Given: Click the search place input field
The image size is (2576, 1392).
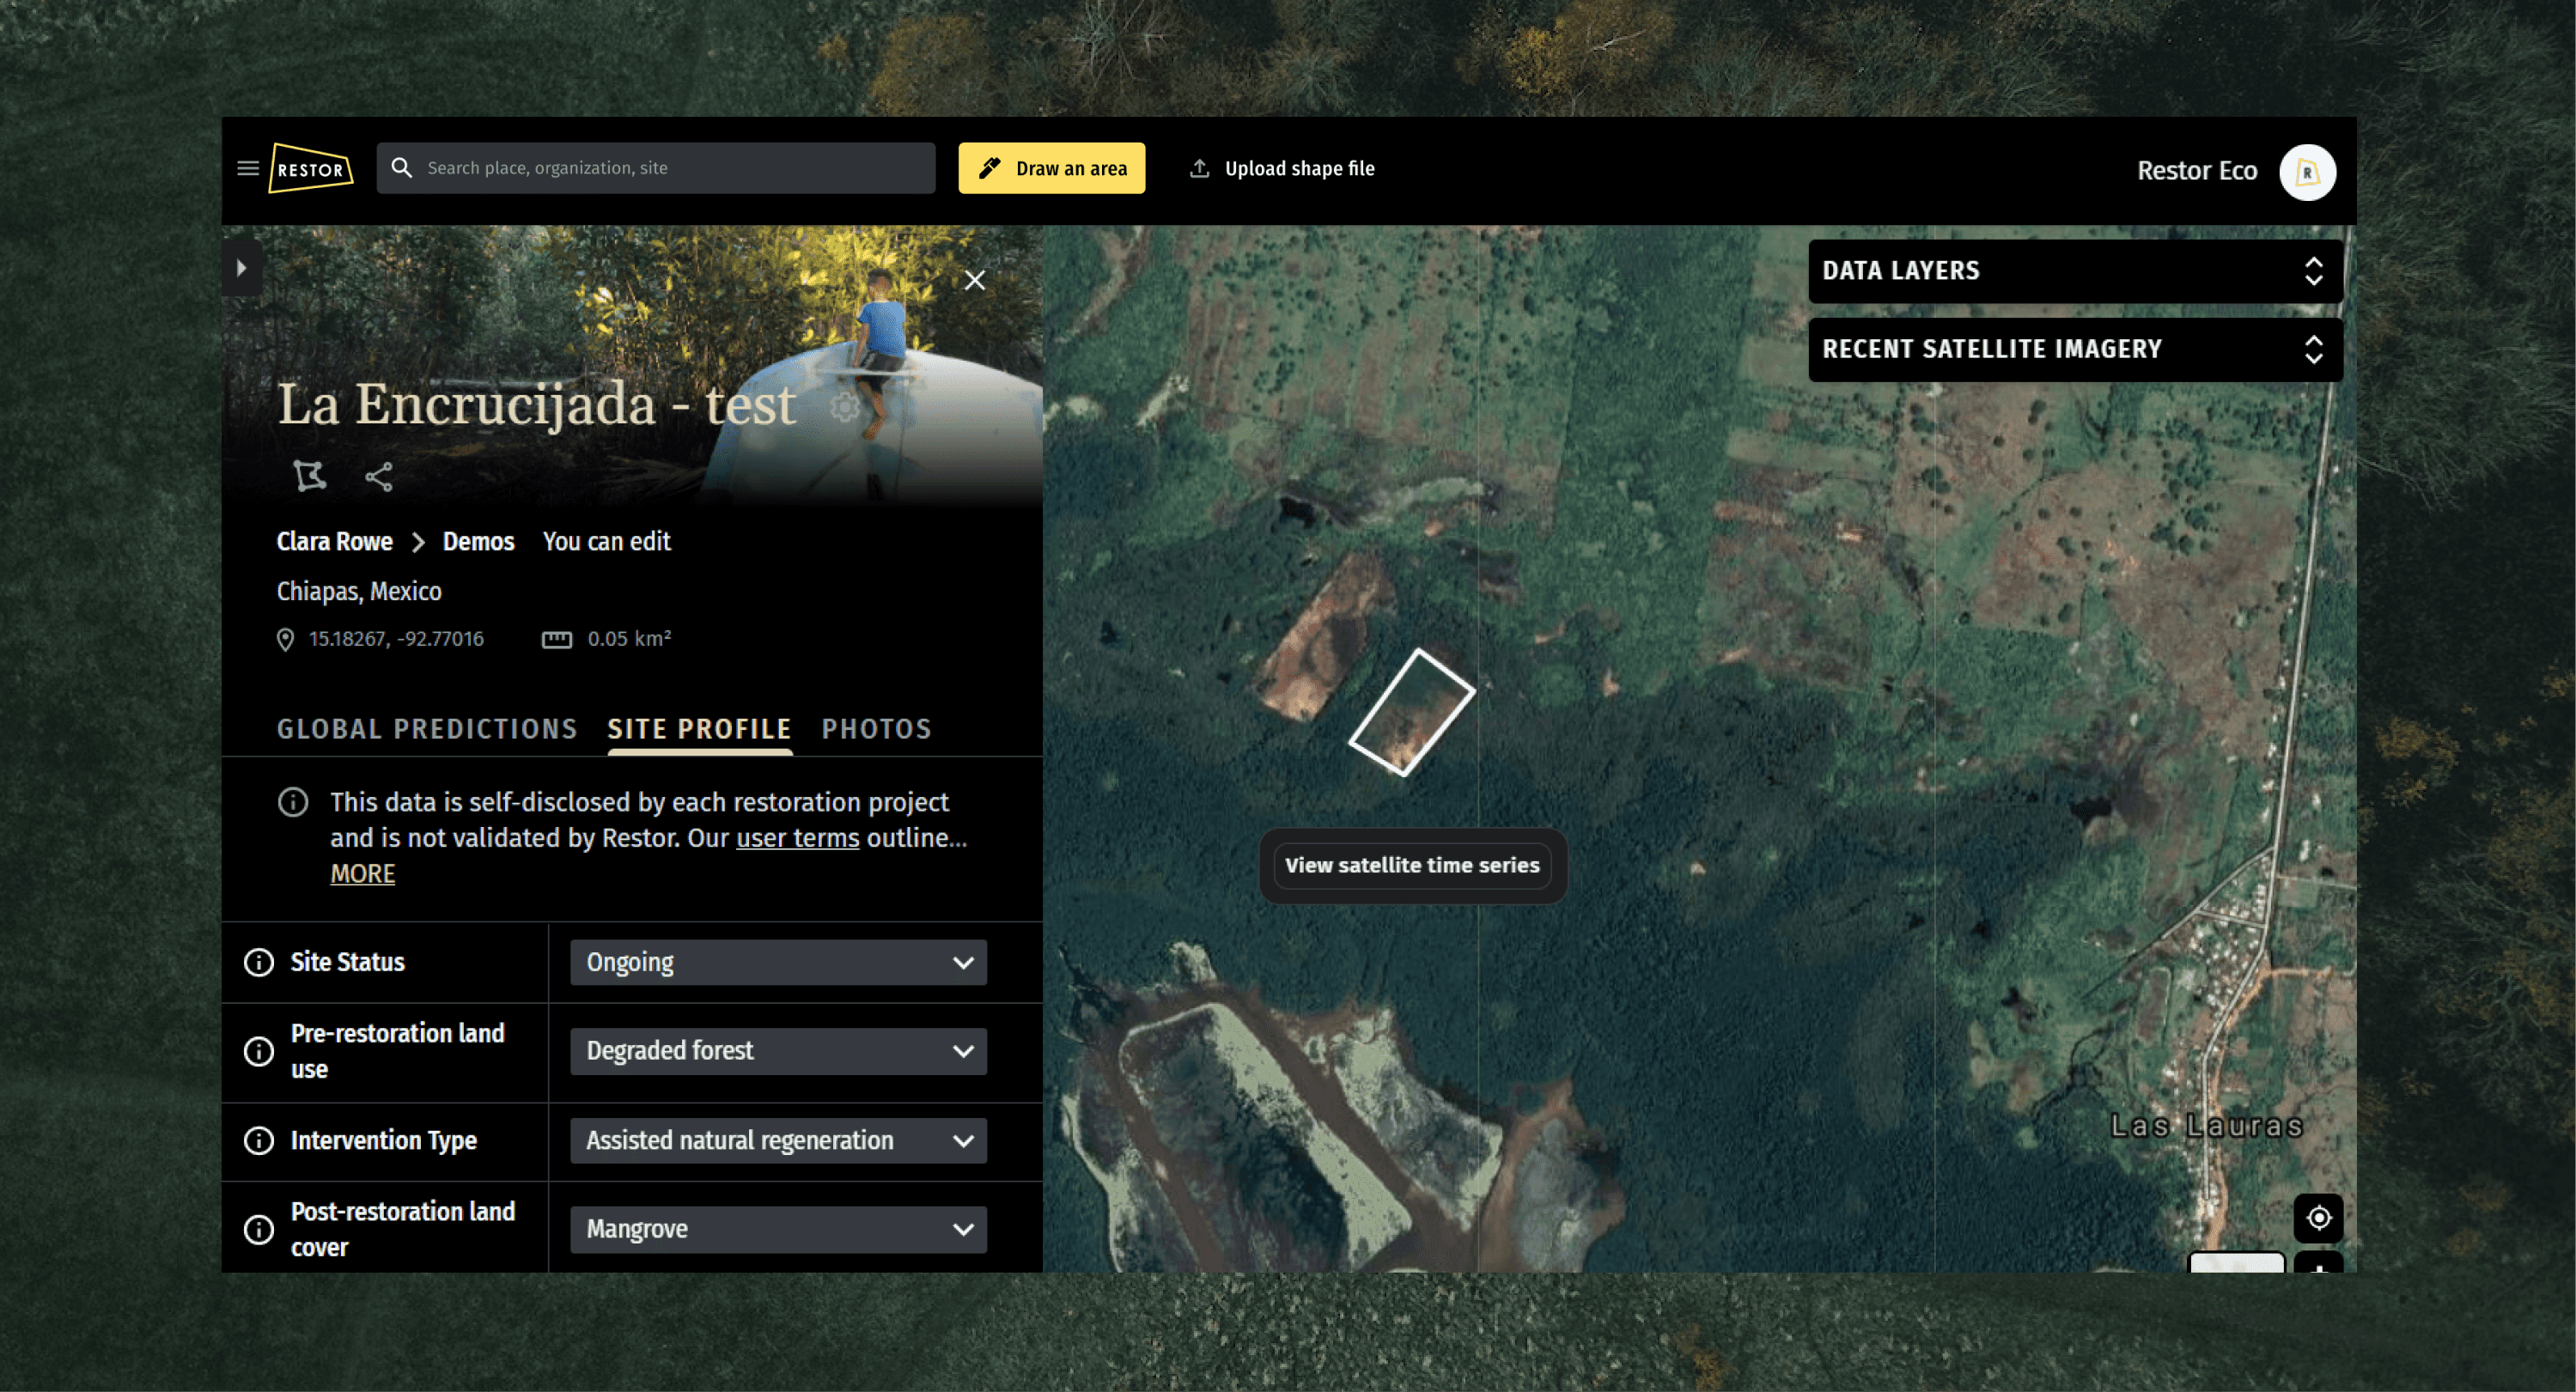Looking at the screenshot, I should [670, 168].
